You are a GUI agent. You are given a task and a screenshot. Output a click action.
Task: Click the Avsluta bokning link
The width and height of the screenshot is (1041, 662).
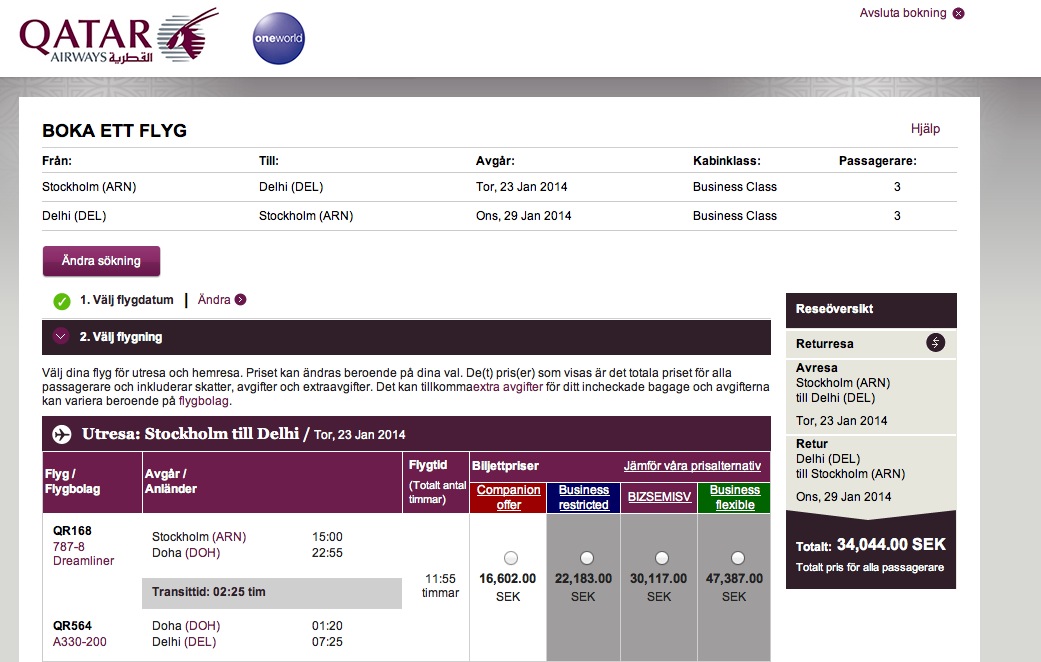pos(903,13)
